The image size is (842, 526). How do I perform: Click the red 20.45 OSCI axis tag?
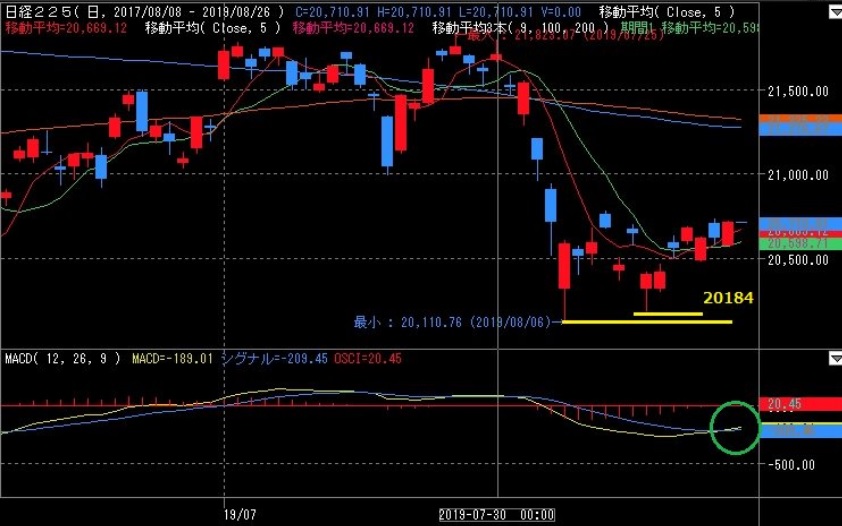click(800, 404)
